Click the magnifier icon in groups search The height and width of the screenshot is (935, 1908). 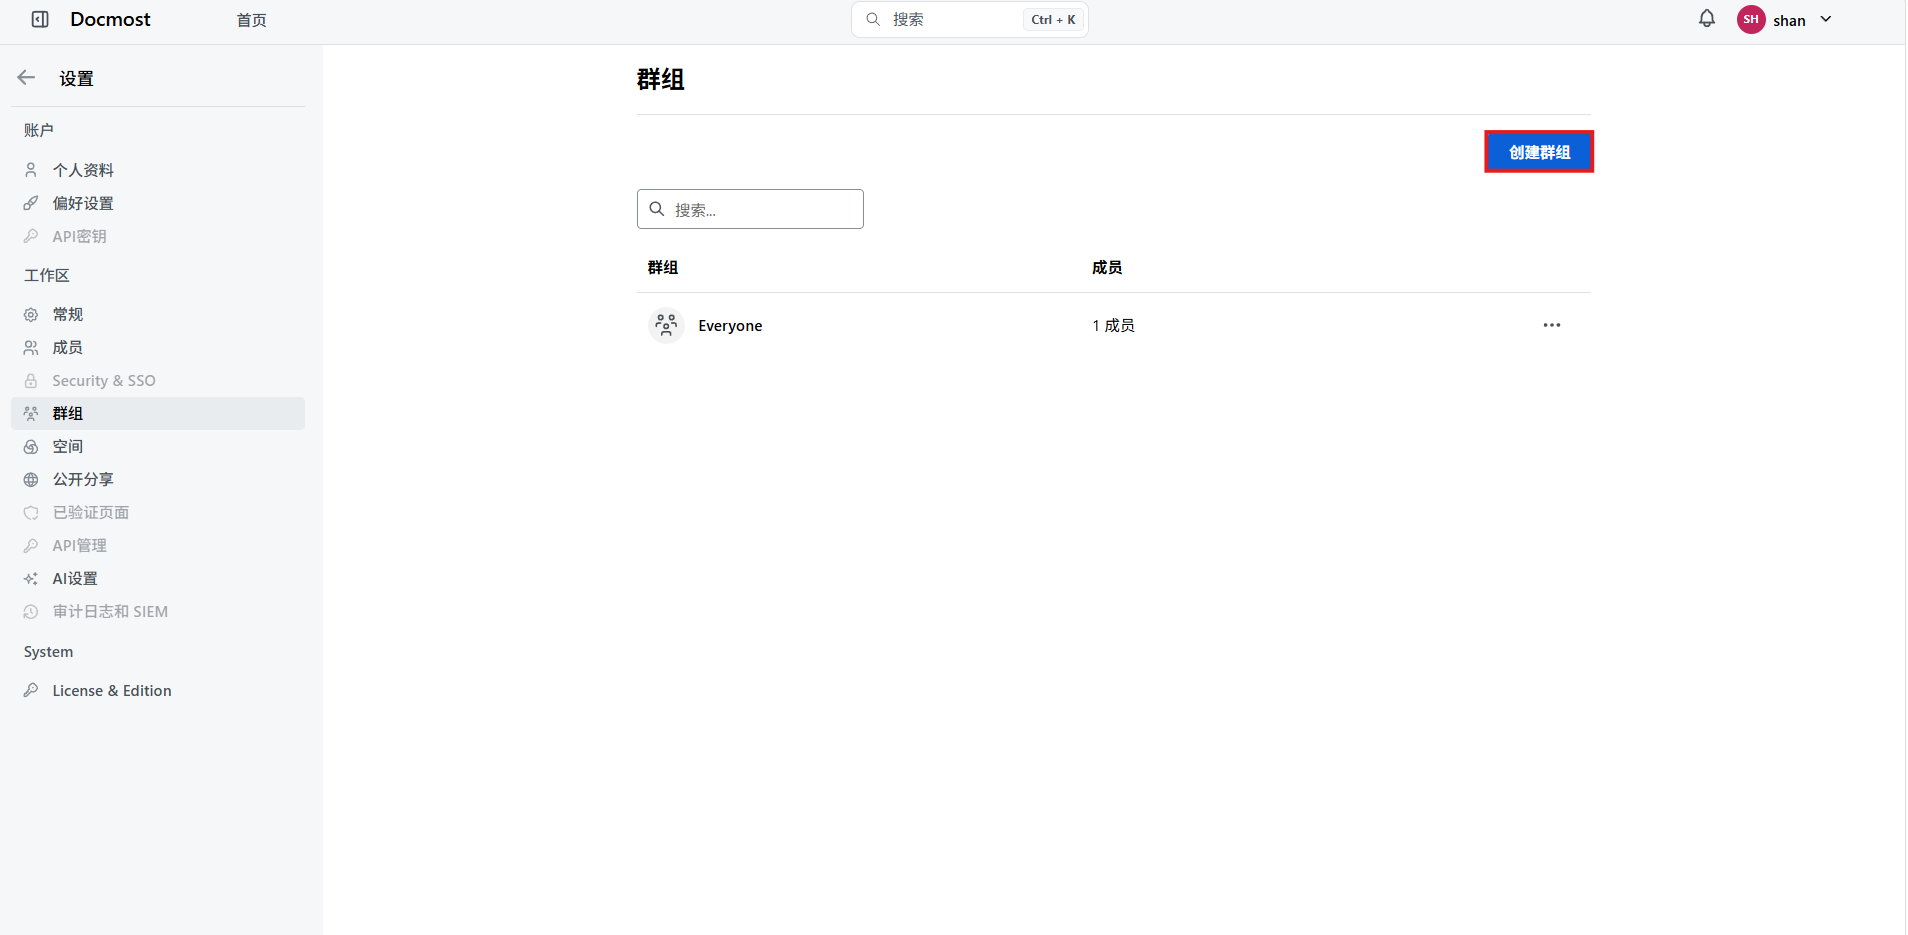pos(657,209)
